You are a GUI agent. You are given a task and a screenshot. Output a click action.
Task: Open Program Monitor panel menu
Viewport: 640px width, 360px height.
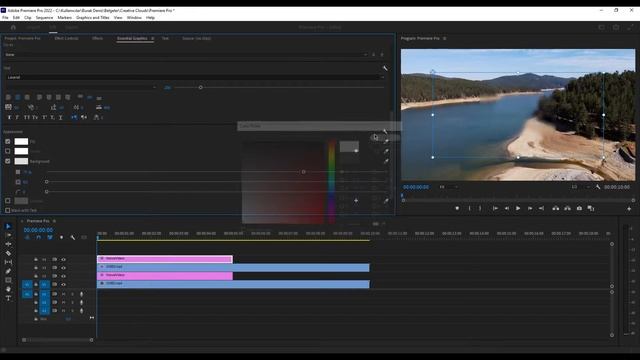click(x=444, y=38)
